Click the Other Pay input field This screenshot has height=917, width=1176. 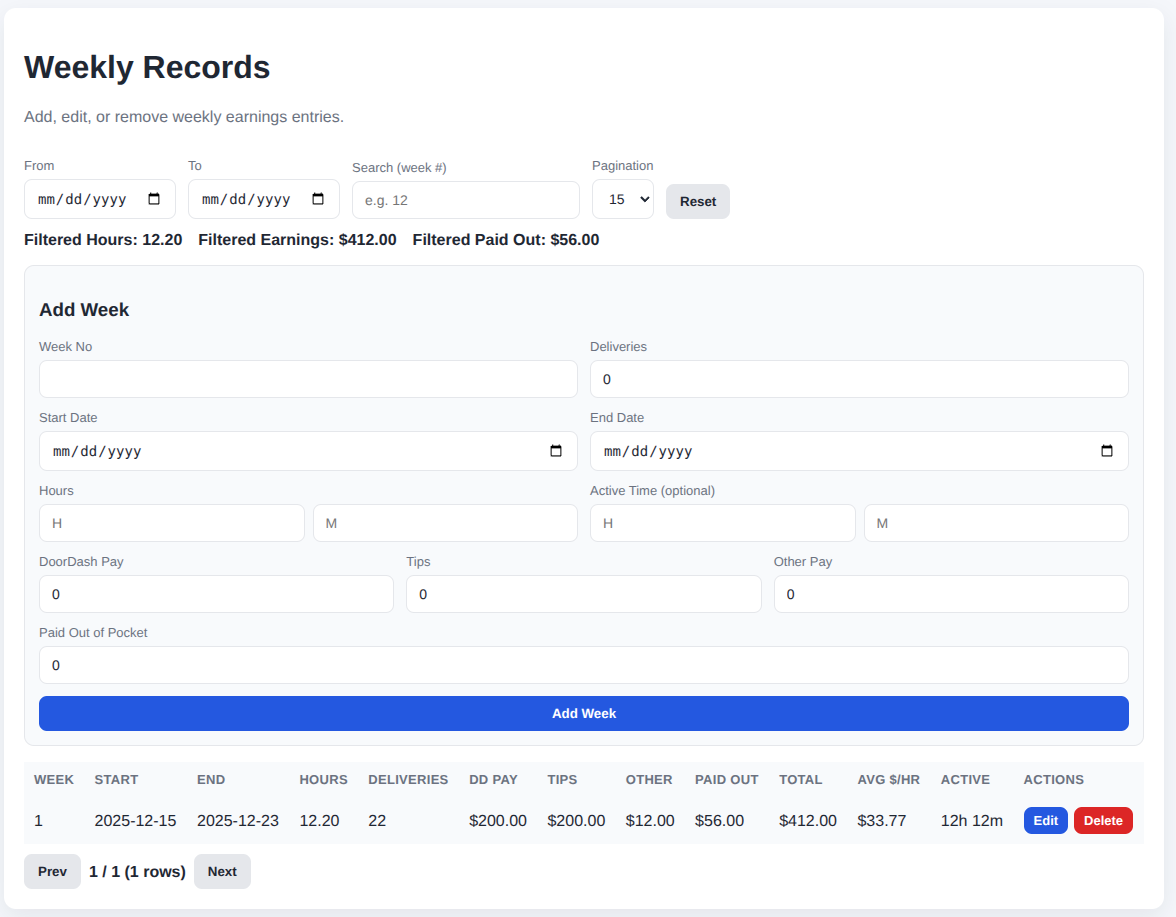tap(950, 594)
